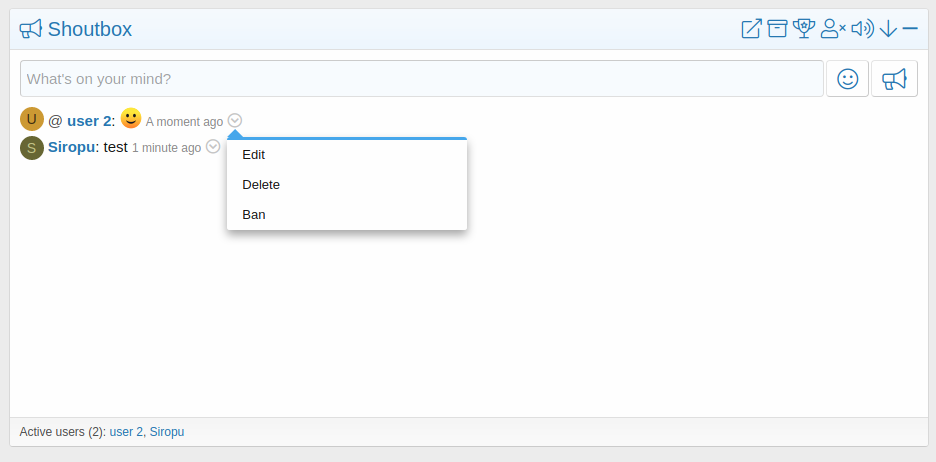Click the down arrow direction icon
Image resolution: width=936 pixels, height=462 pixels.
click(x=888, y=29)
